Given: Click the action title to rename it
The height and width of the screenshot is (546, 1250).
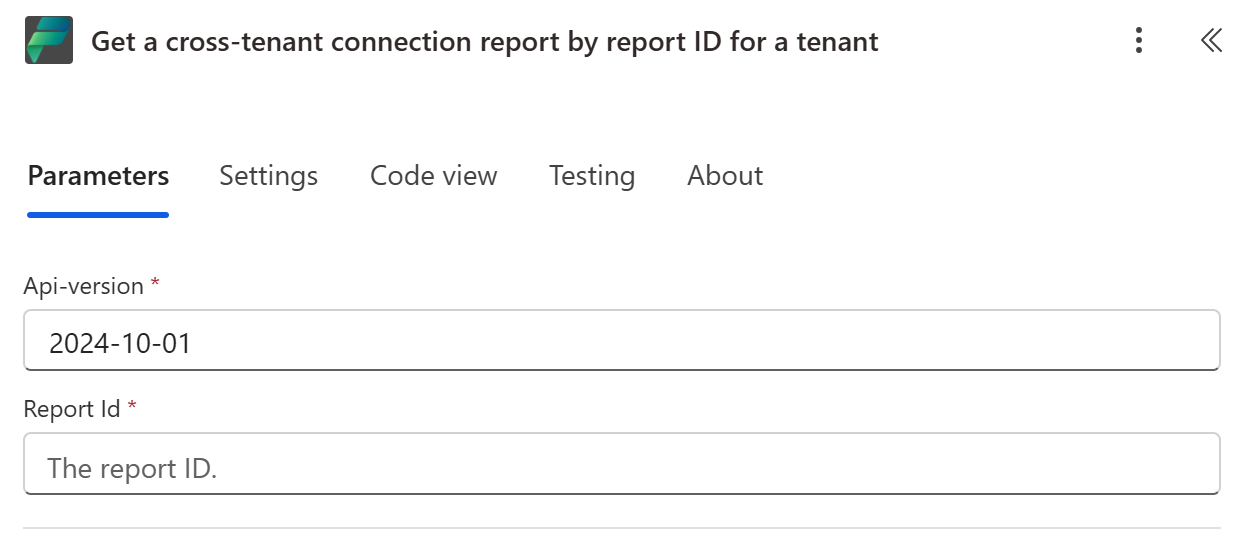Looking at the screenshot, I should (484, 42).
